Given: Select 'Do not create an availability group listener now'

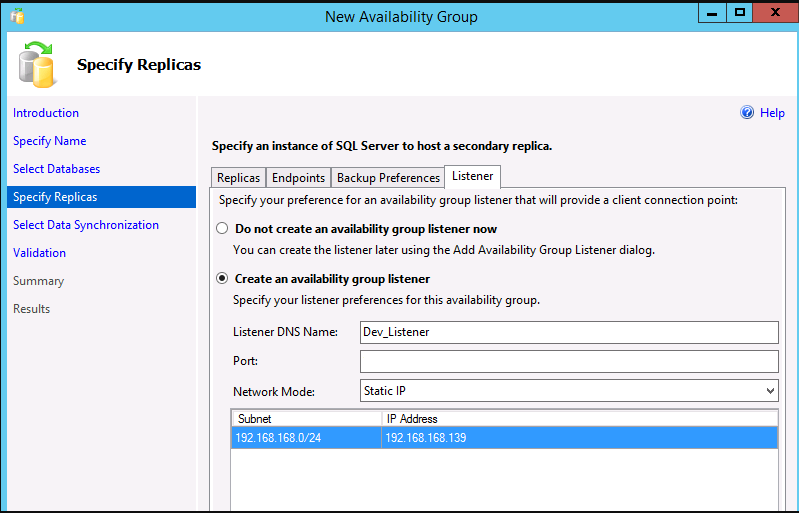Looking at the screenshot, I should click(x=222, y=228).
